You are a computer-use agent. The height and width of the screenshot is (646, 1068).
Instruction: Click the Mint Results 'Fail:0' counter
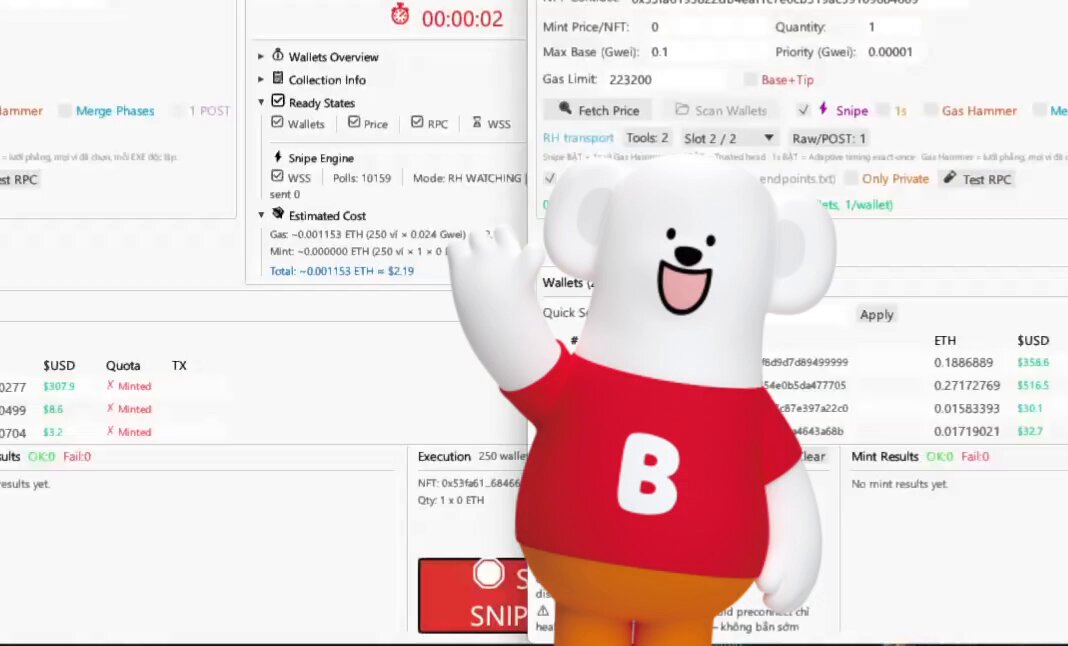click(x=975, y=457)
